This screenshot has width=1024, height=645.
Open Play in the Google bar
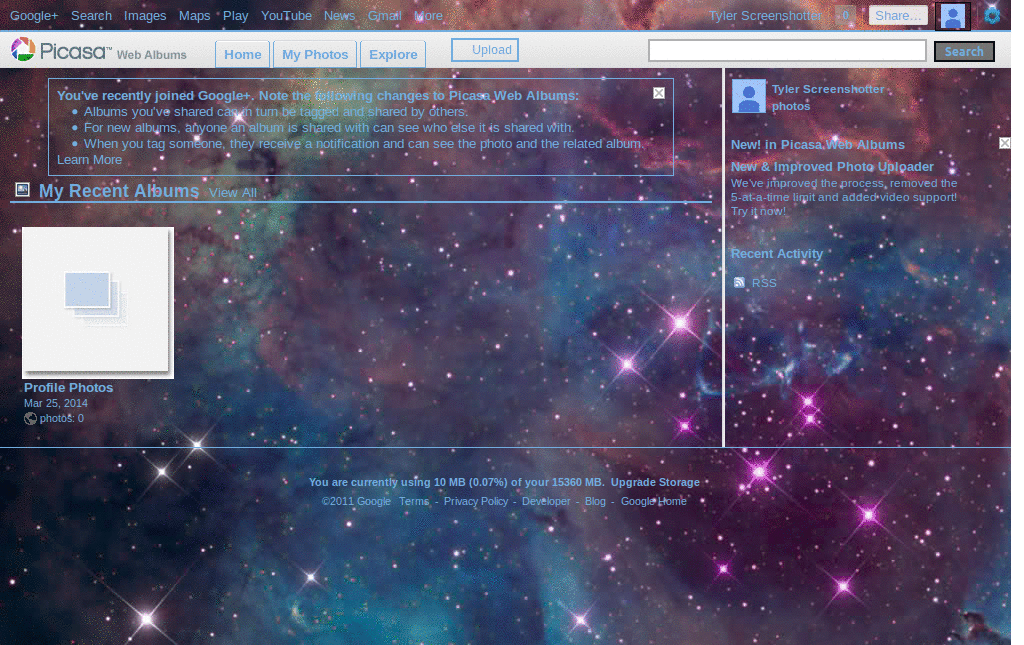236,16
